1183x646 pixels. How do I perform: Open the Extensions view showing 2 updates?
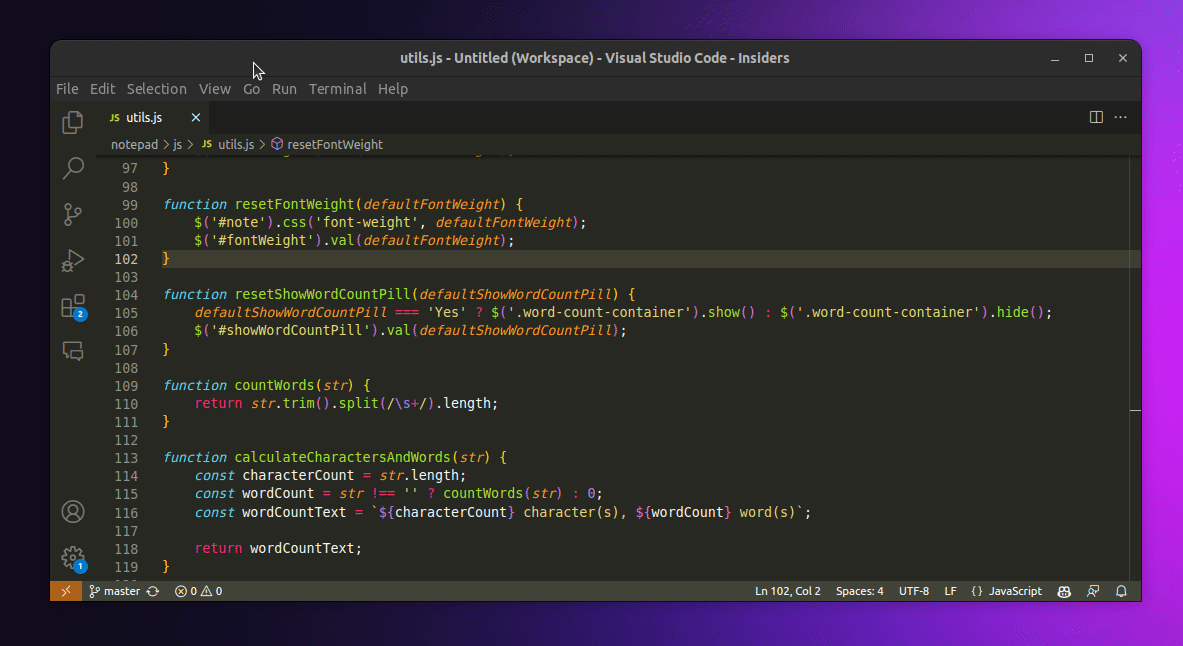click(x=72, y=306)
